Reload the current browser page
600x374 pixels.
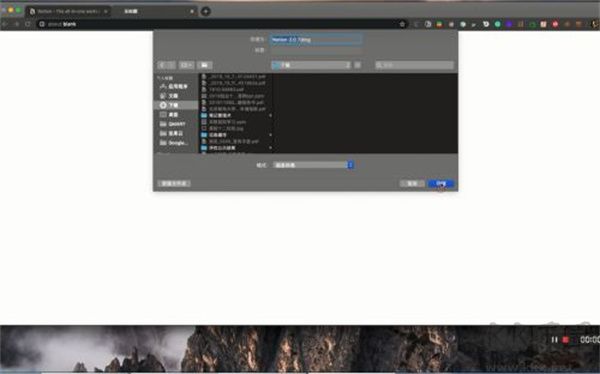[28, 24]
